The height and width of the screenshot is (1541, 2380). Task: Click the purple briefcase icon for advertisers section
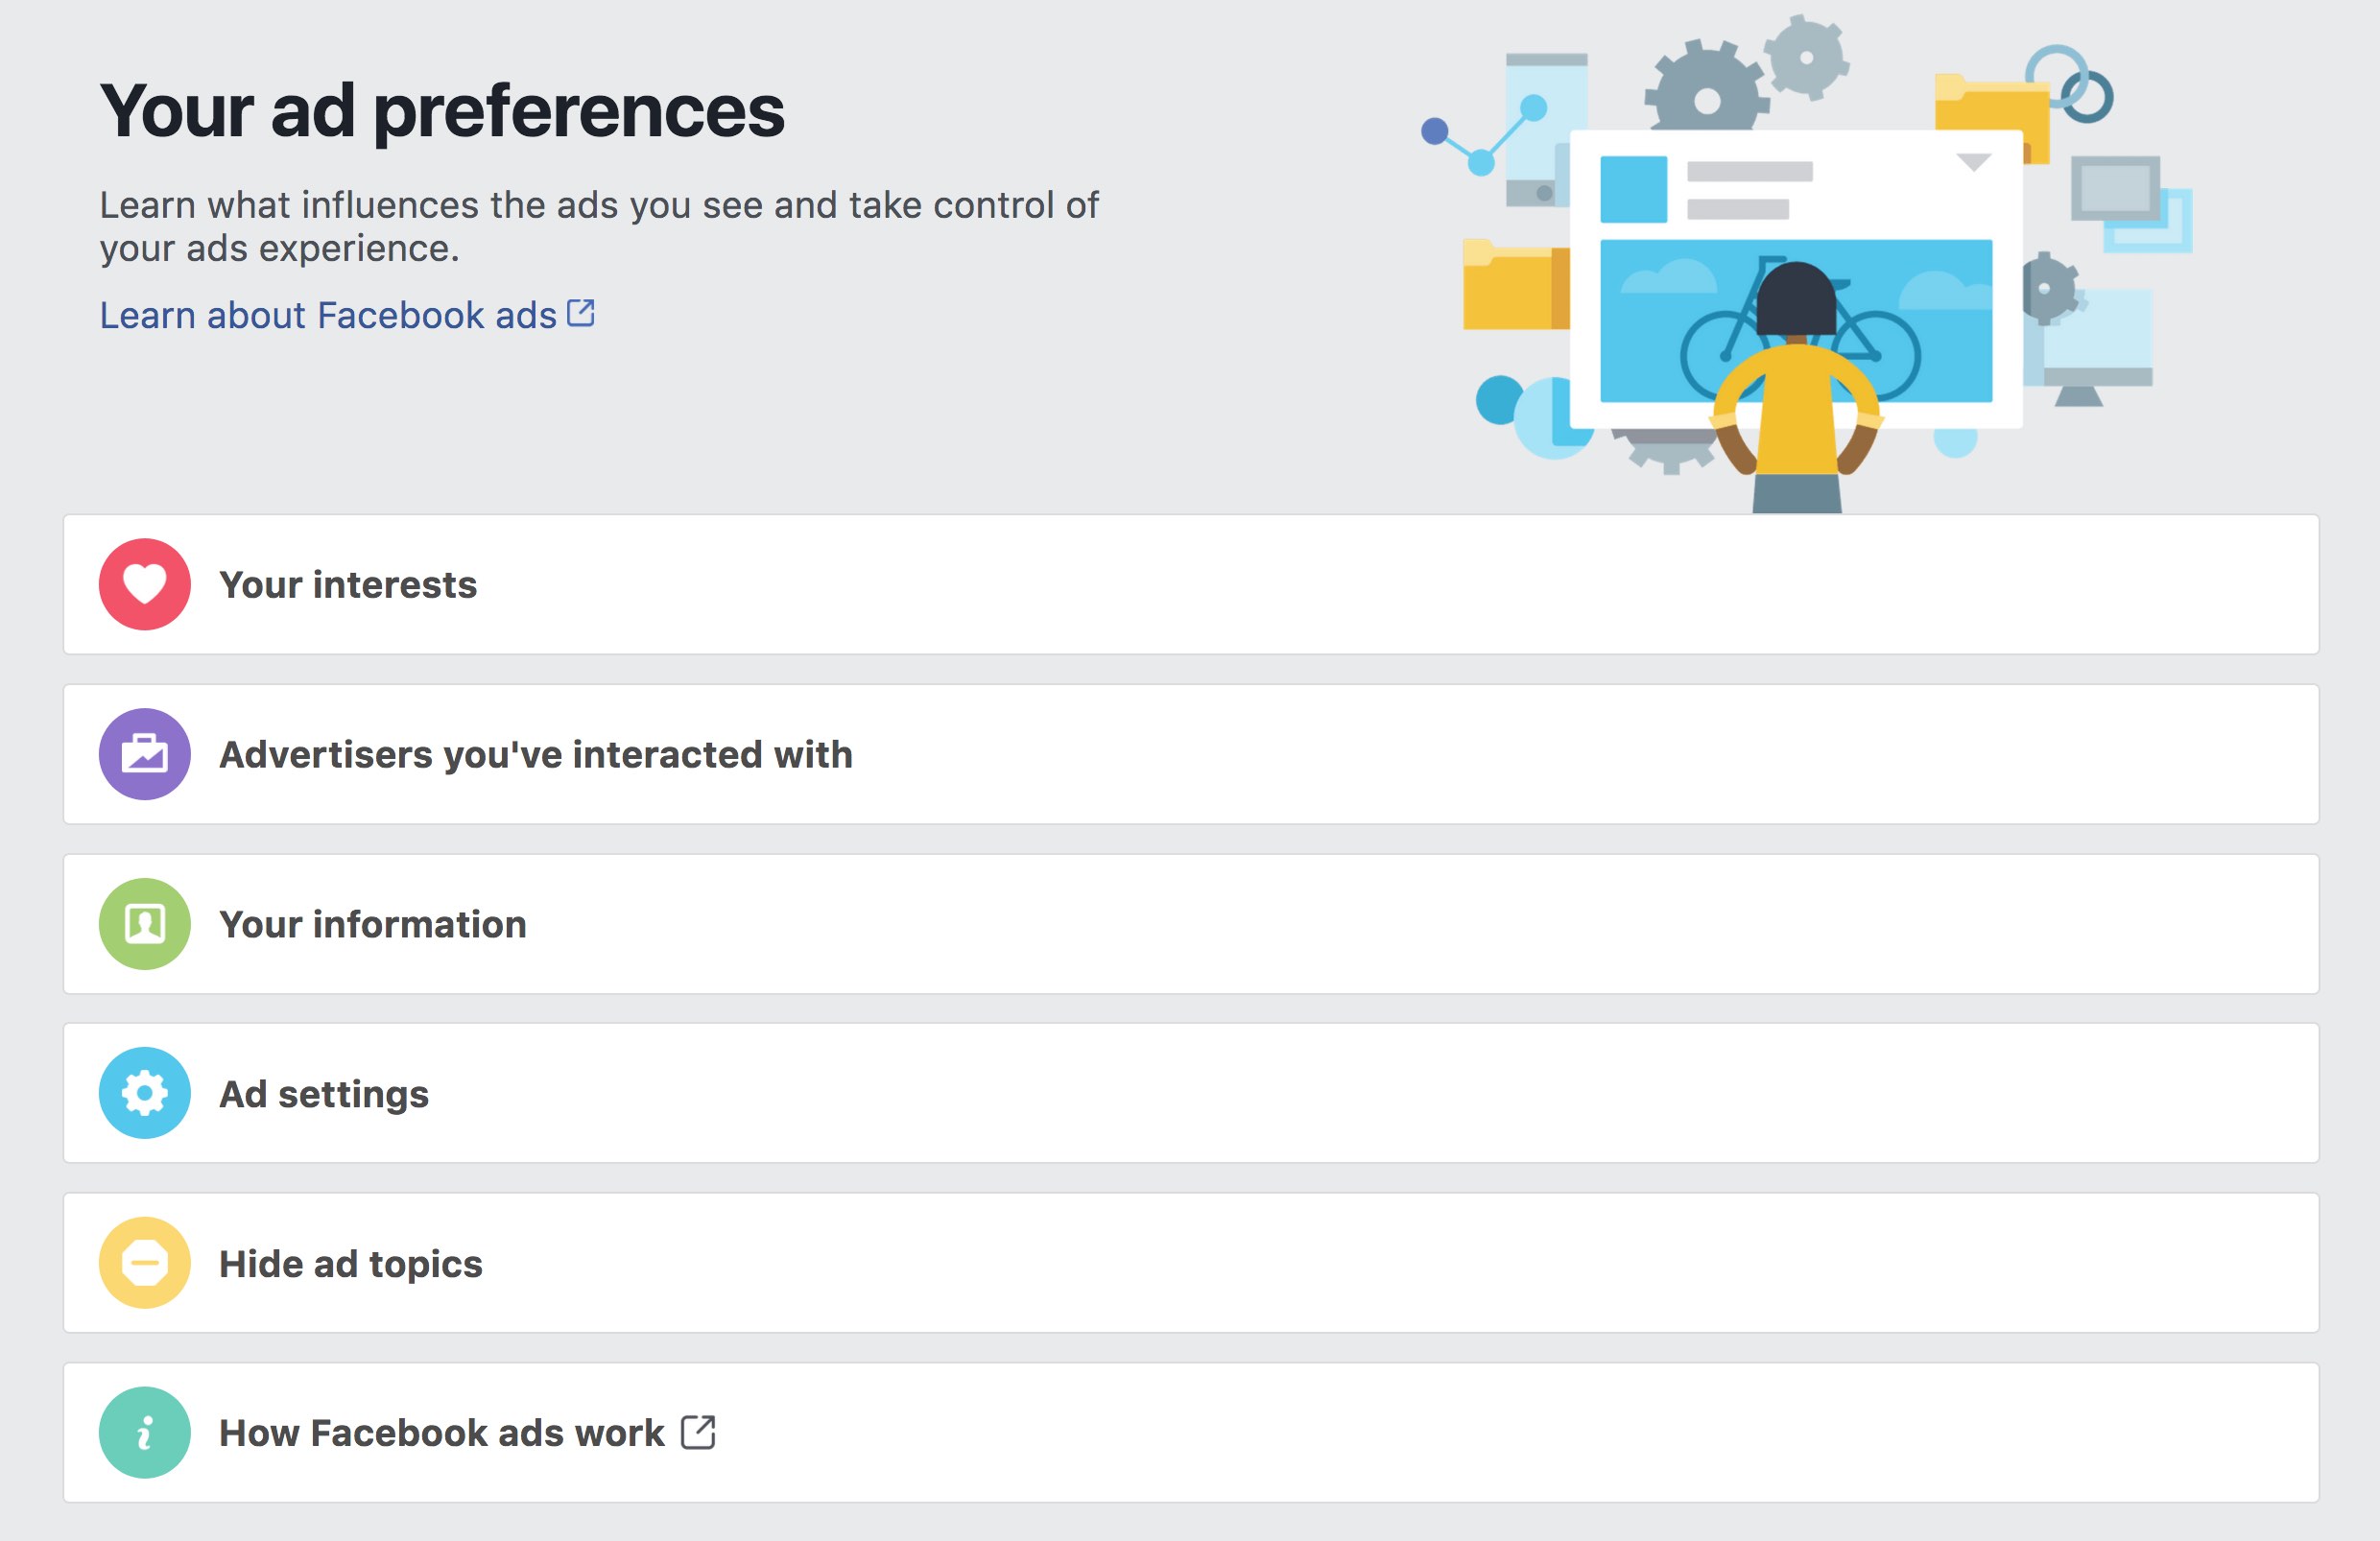144,755
